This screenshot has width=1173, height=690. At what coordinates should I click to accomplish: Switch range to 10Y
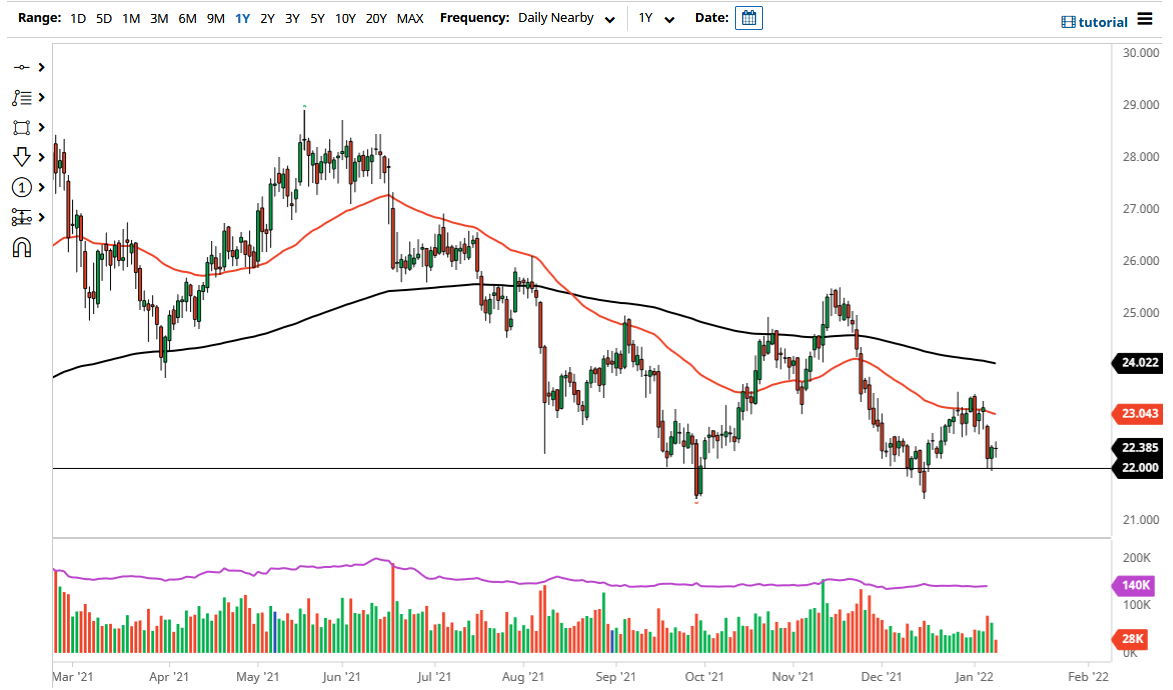[345, 18]
